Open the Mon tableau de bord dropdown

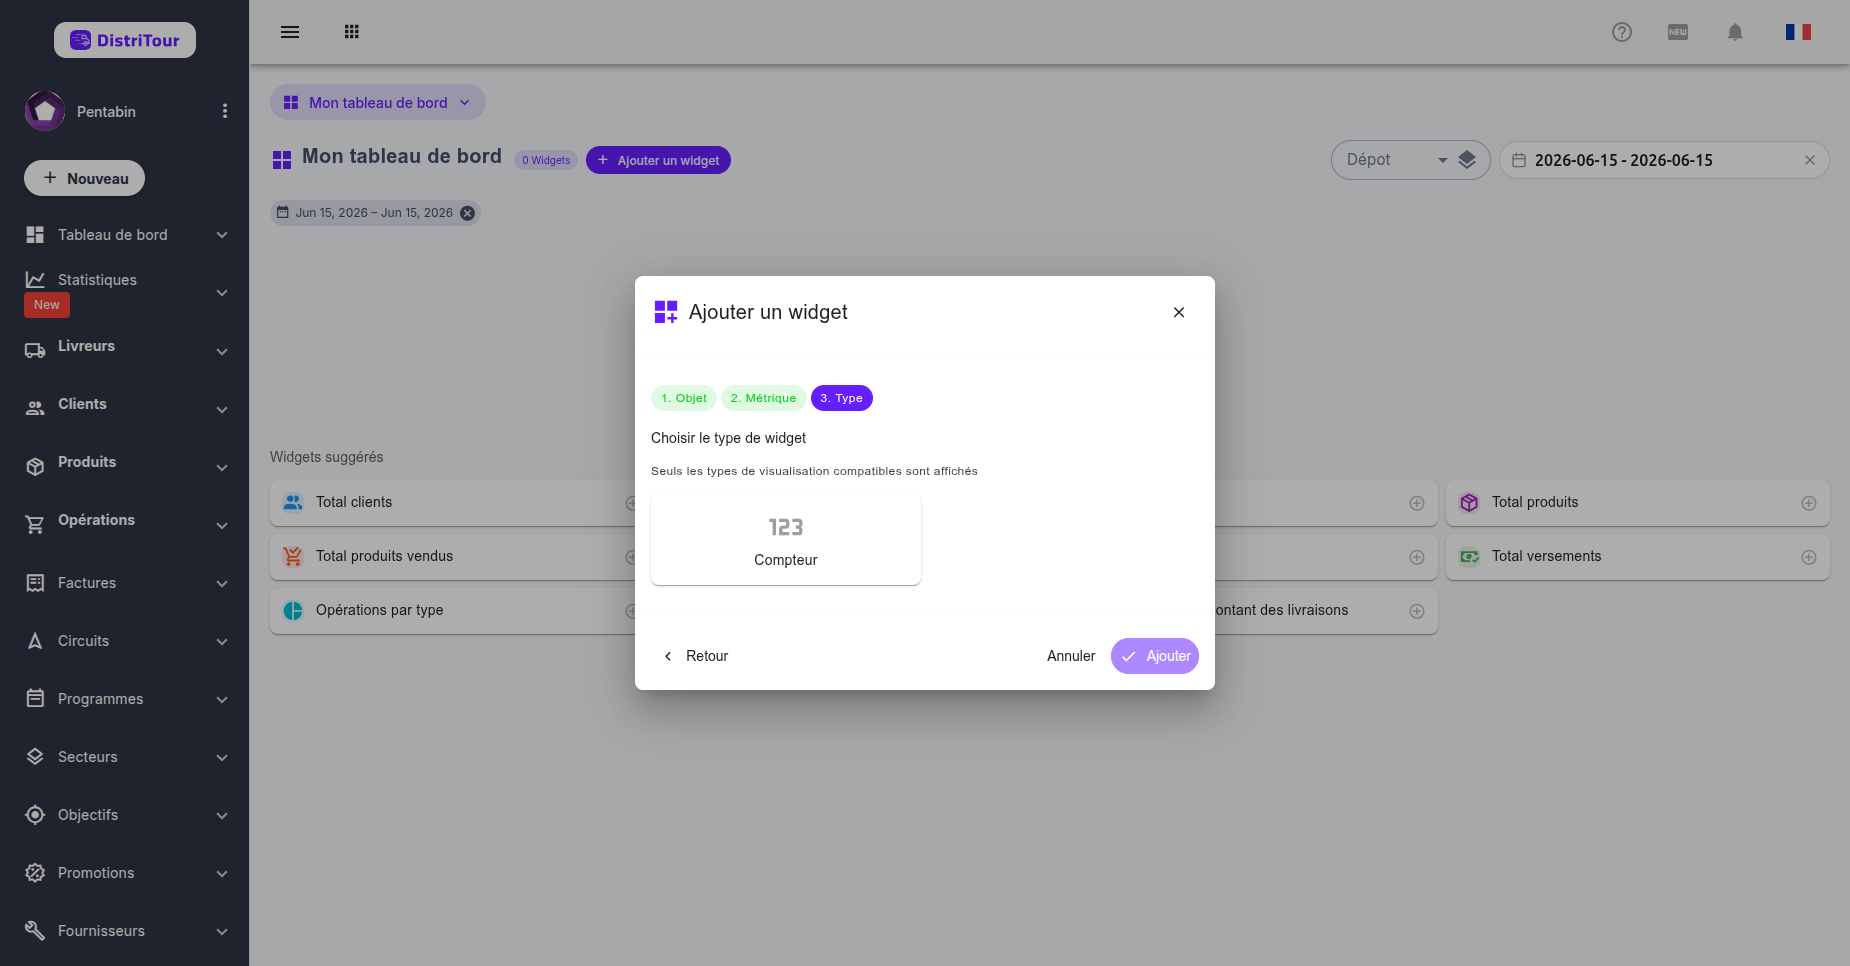click(x=378, y=102)
